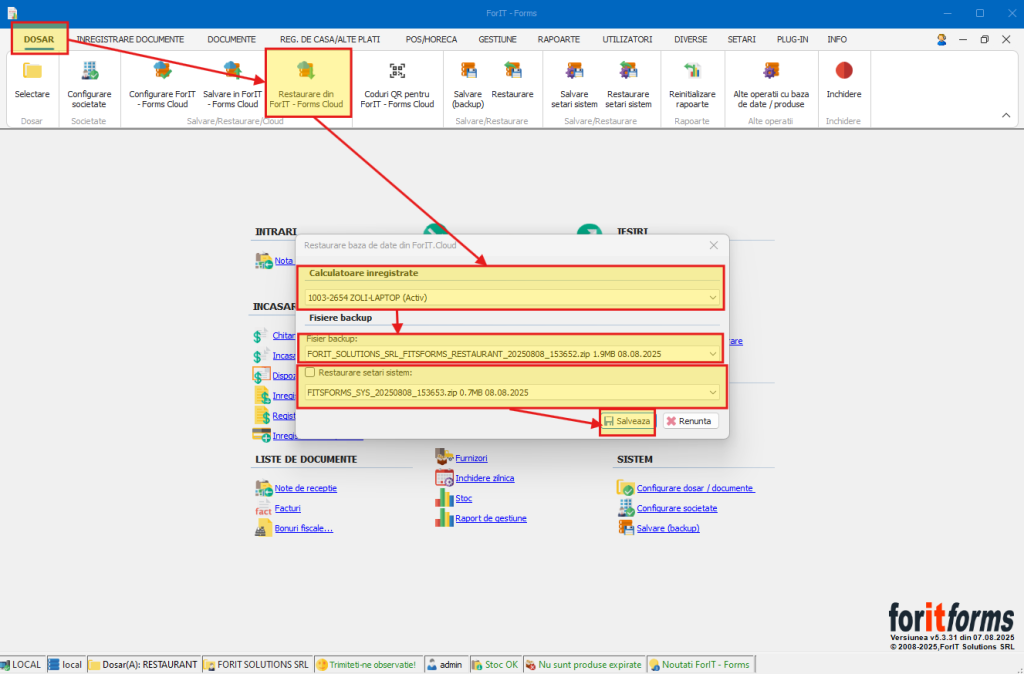The image size is (1024, 674).
Task: Click the Raport de gestiune icon
Action: [x=444, y=519]
